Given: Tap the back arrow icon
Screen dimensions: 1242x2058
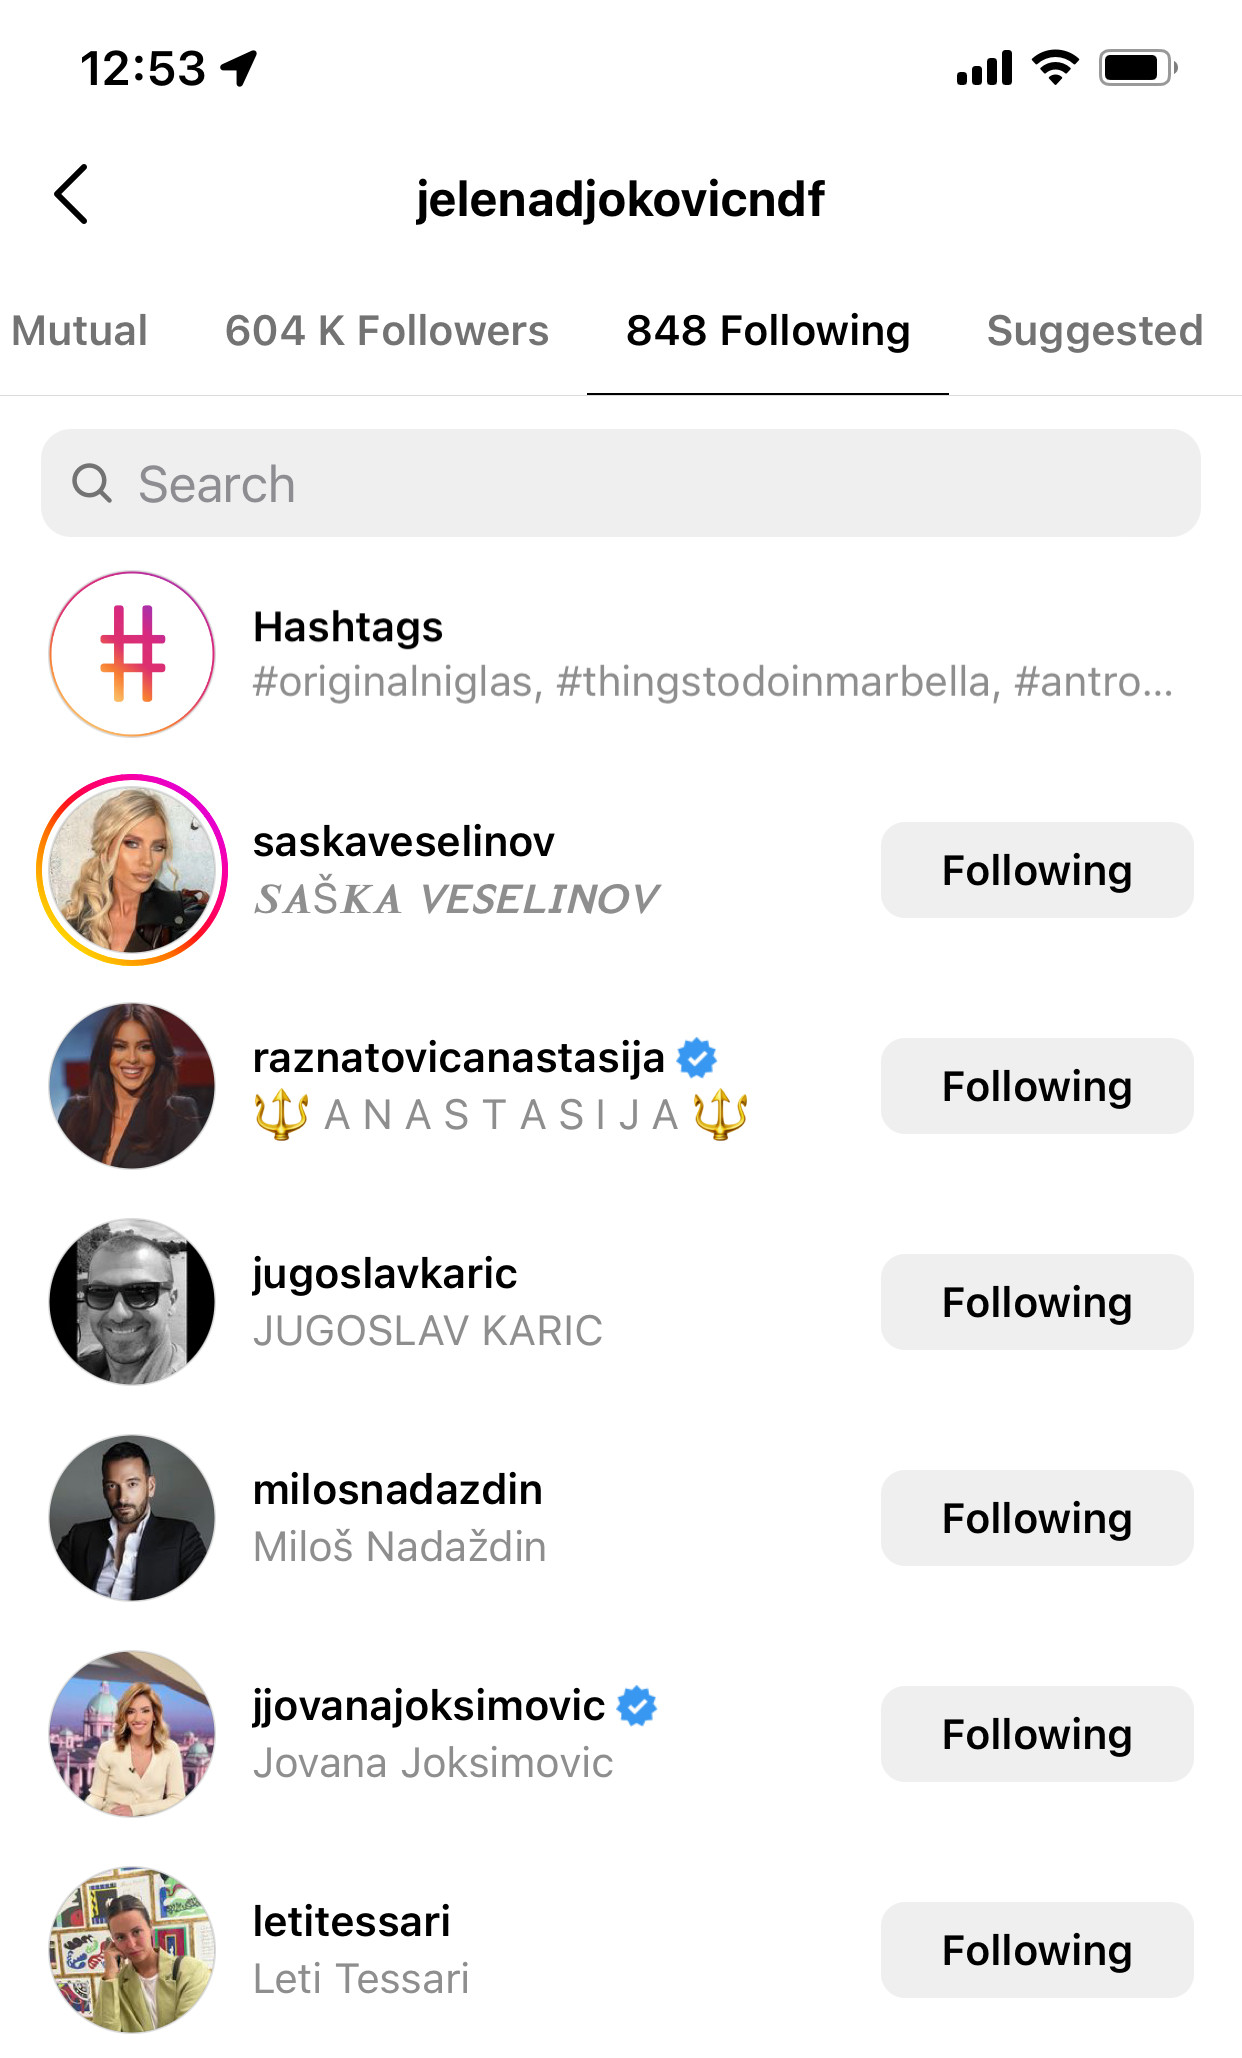Looking at the screenshot, I should click(x=72, y=194).
